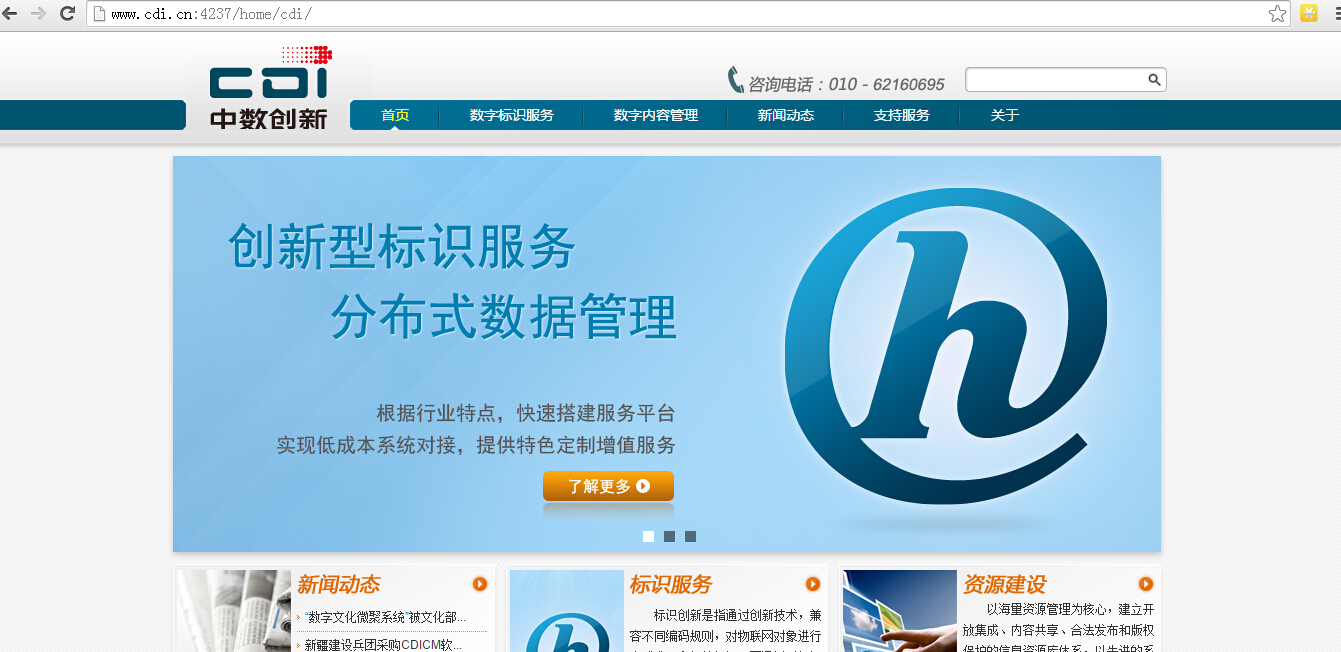Click the 了解更多 button
This screenshot has height=652, width=1341.
[x=608, y=486]
